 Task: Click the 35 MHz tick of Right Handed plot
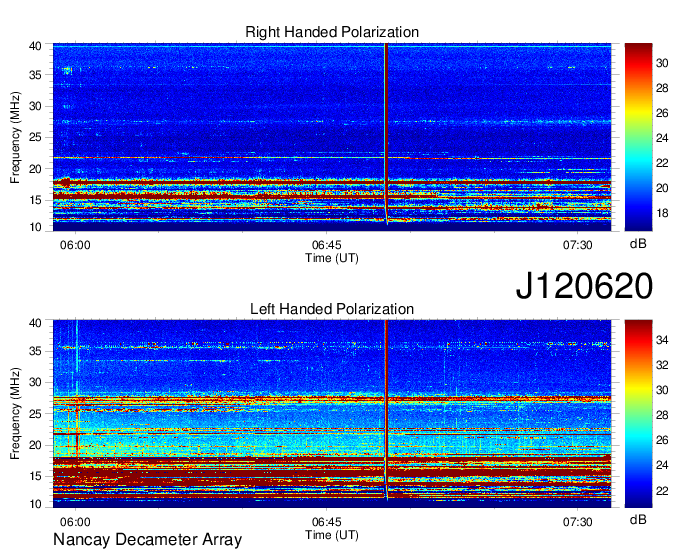coord(35,75)
